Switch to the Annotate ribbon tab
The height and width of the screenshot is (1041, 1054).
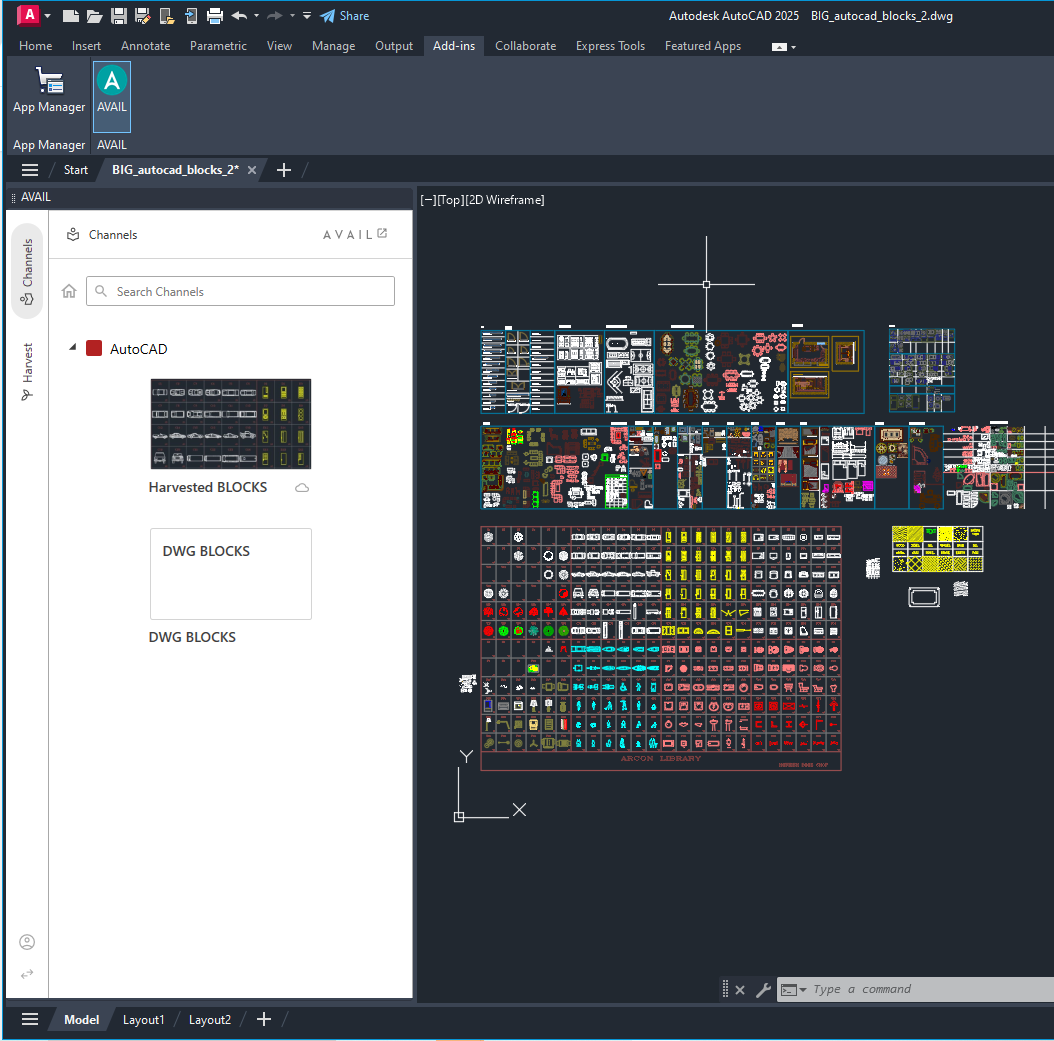click(x=145, y=46)
